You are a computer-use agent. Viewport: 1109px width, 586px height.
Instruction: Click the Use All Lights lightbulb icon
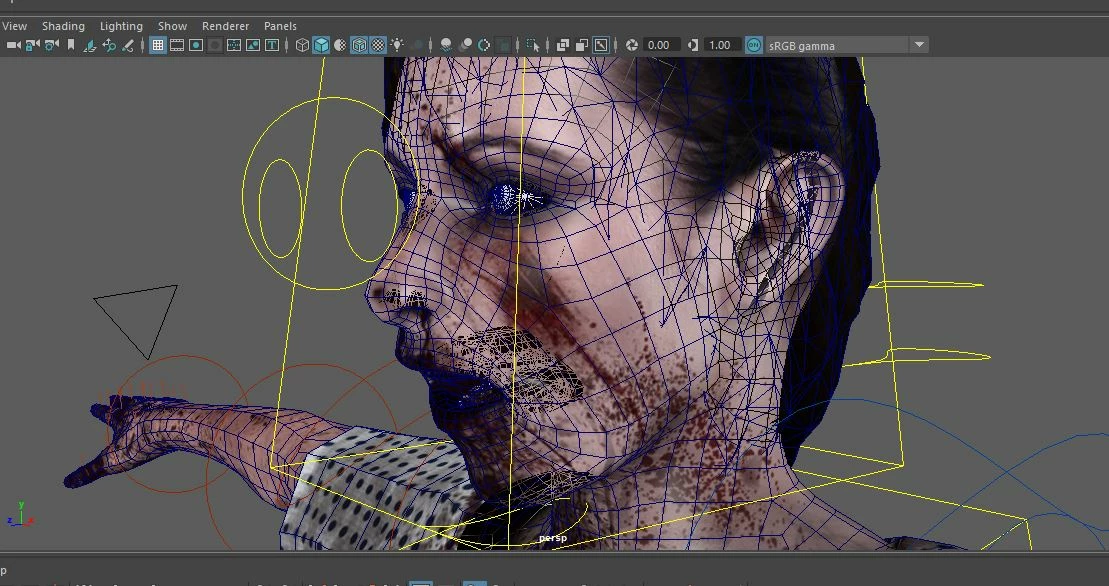397,45
